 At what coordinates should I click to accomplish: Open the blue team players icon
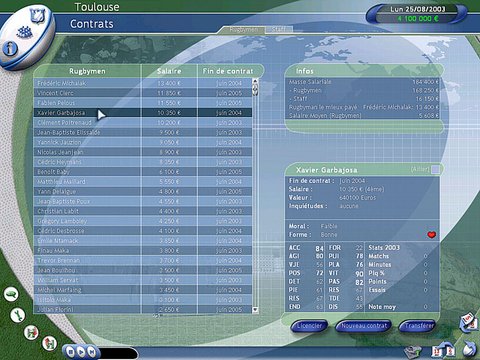click(24, 33)
